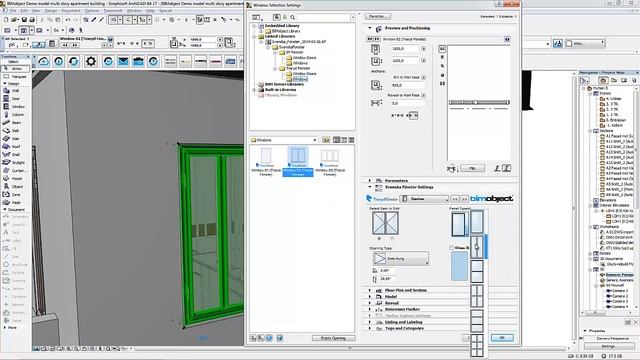
Task: Open the View menu
Action: (x=36, y=11)
